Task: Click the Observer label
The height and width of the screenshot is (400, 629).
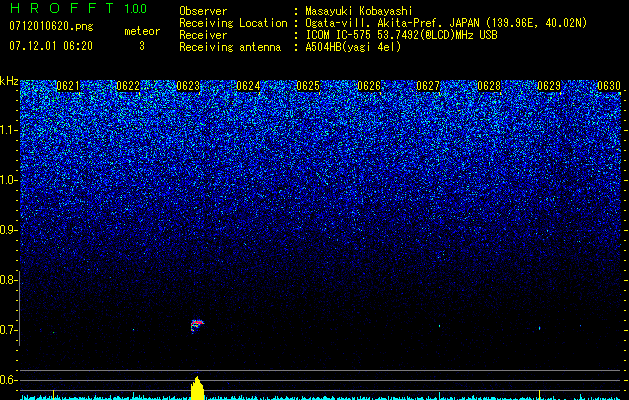Action: pyautogui.click(x=203, y=11)
